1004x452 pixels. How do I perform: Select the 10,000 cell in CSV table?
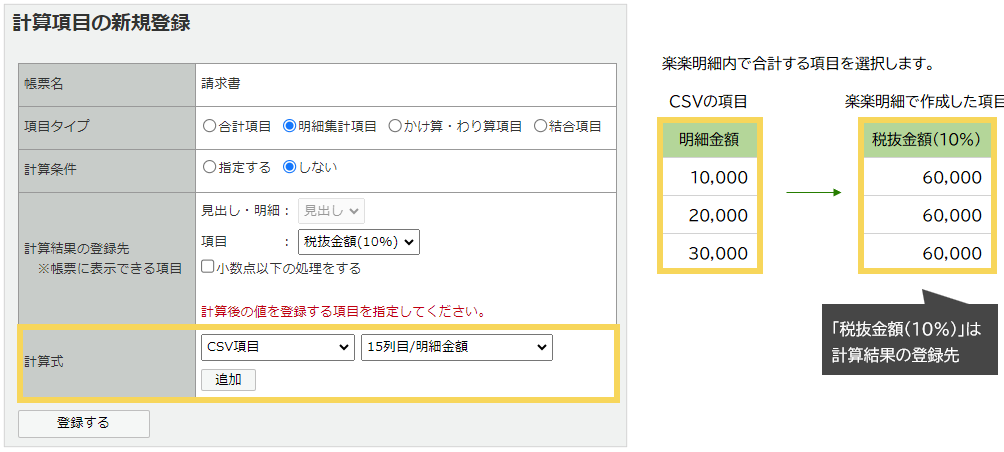coord(709,177)
